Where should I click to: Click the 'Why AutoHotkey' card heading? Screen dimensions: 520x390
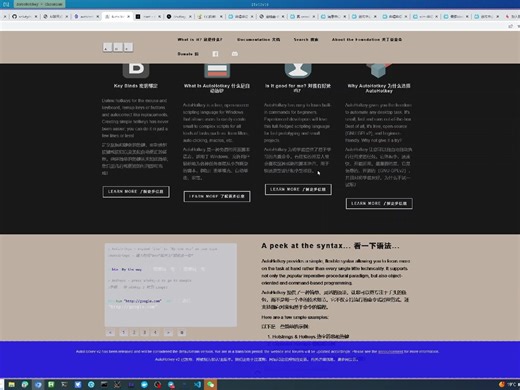point(379,88)
